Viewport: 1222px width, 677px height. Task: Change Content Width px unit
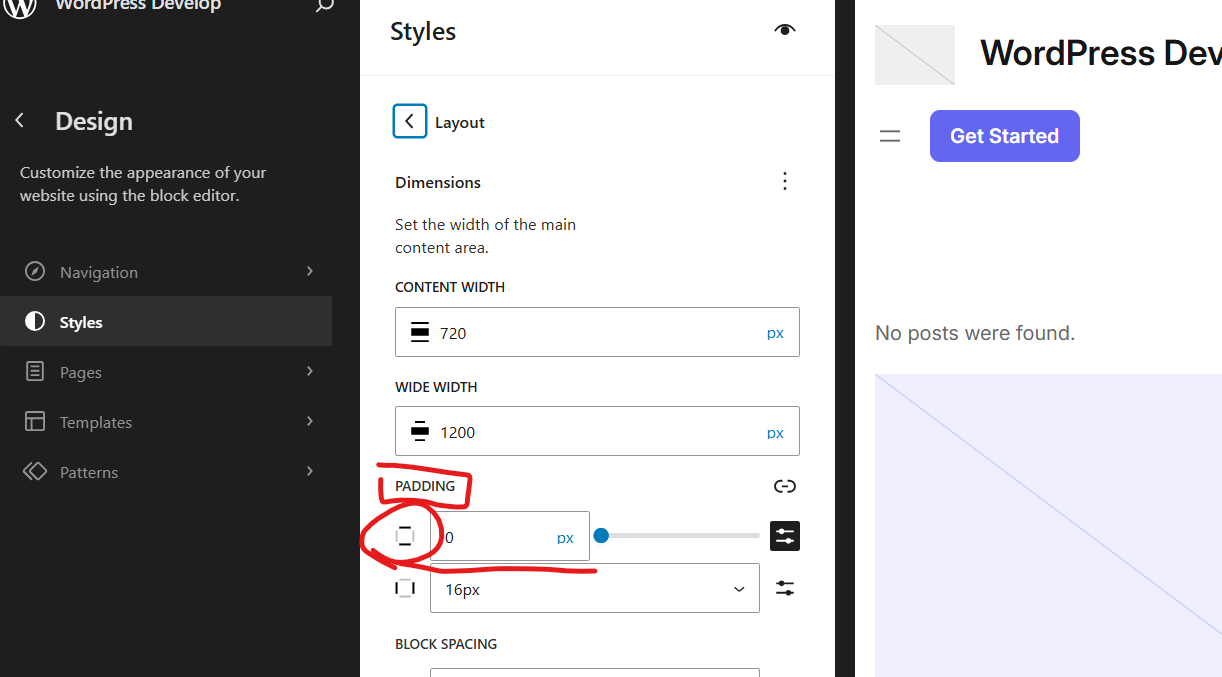[x=775, y=333]
